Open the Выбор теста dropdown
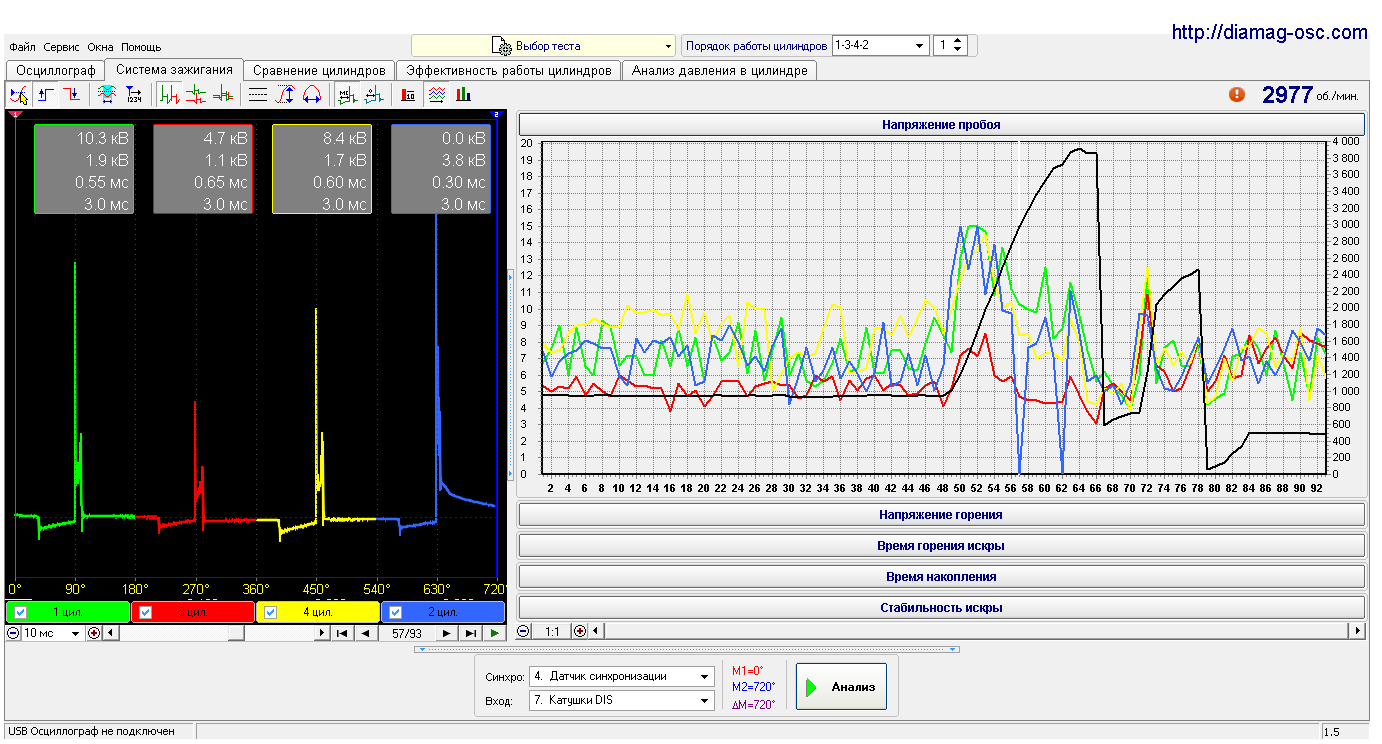Screen dimensions: 1382x744 pyautogui.click(x=544, y=46)
